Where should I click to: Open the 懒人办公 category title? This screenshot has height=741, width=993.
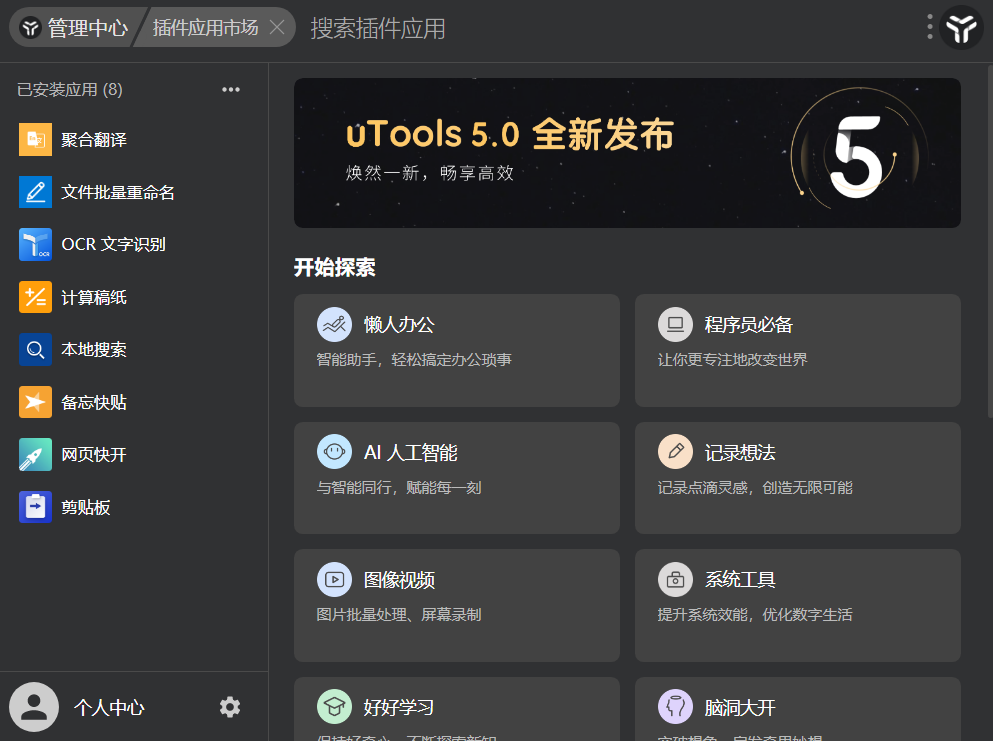click(399, 325)
